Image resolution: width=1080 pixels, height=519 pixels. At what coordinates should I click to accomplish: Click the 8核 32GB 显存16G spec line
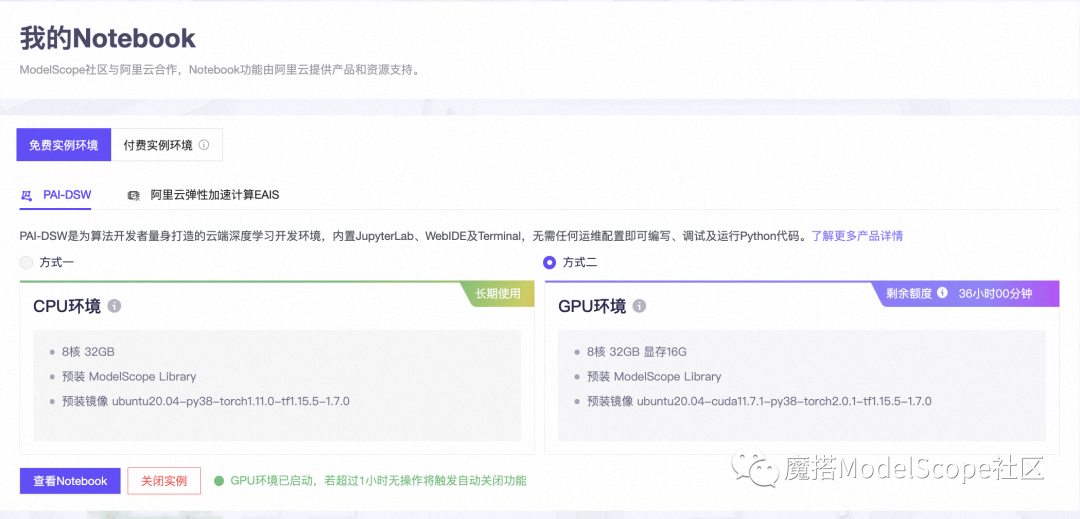tap(637, 352)
